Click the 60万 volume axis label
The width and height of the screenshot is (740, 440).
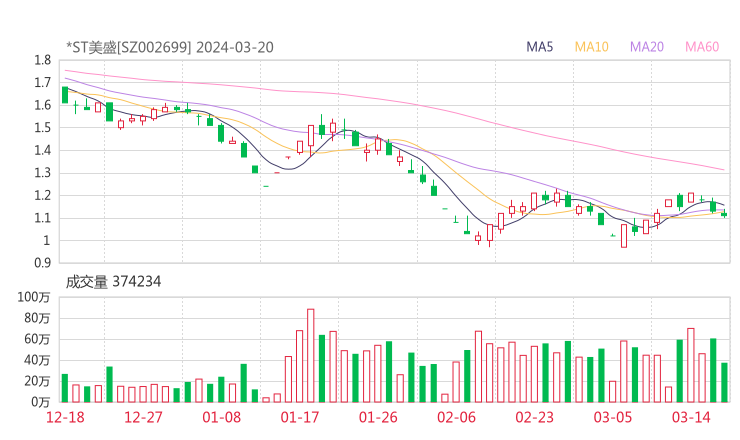click(37, 339)
